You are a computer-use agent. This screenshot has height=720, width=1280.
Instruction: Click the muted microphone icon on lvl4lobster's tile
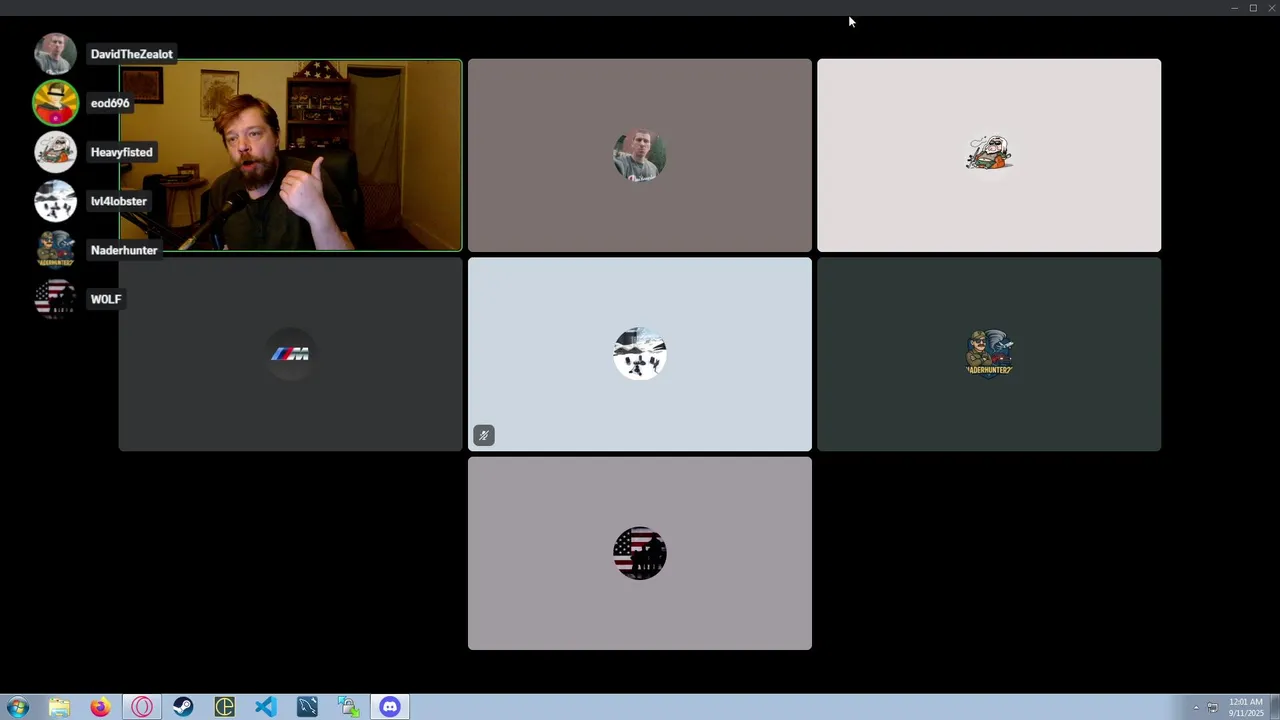click(484, 435)
